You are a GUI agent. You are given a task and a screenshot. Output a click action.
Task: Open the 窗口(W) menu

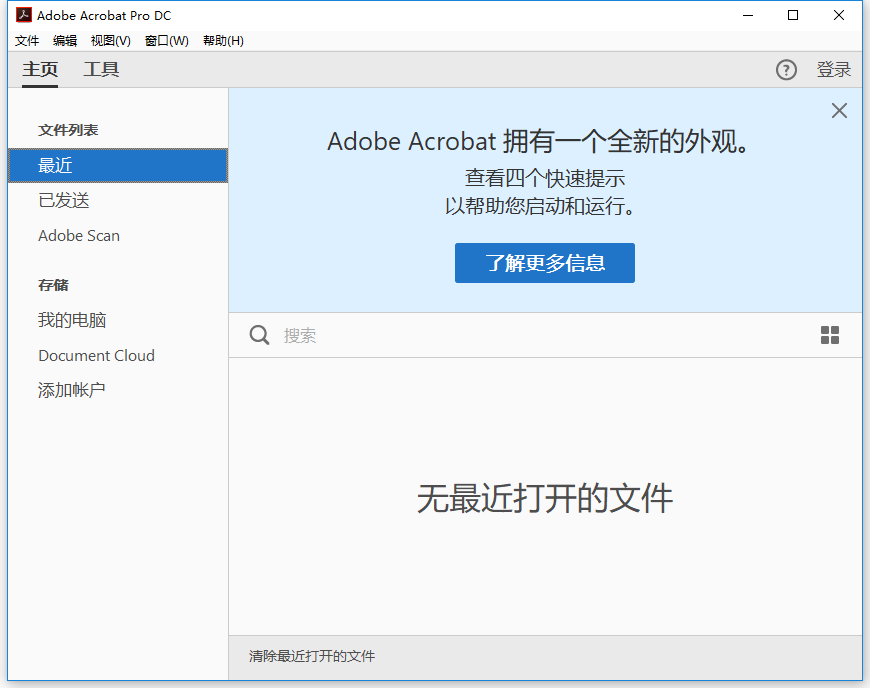[x=166, y=41]
